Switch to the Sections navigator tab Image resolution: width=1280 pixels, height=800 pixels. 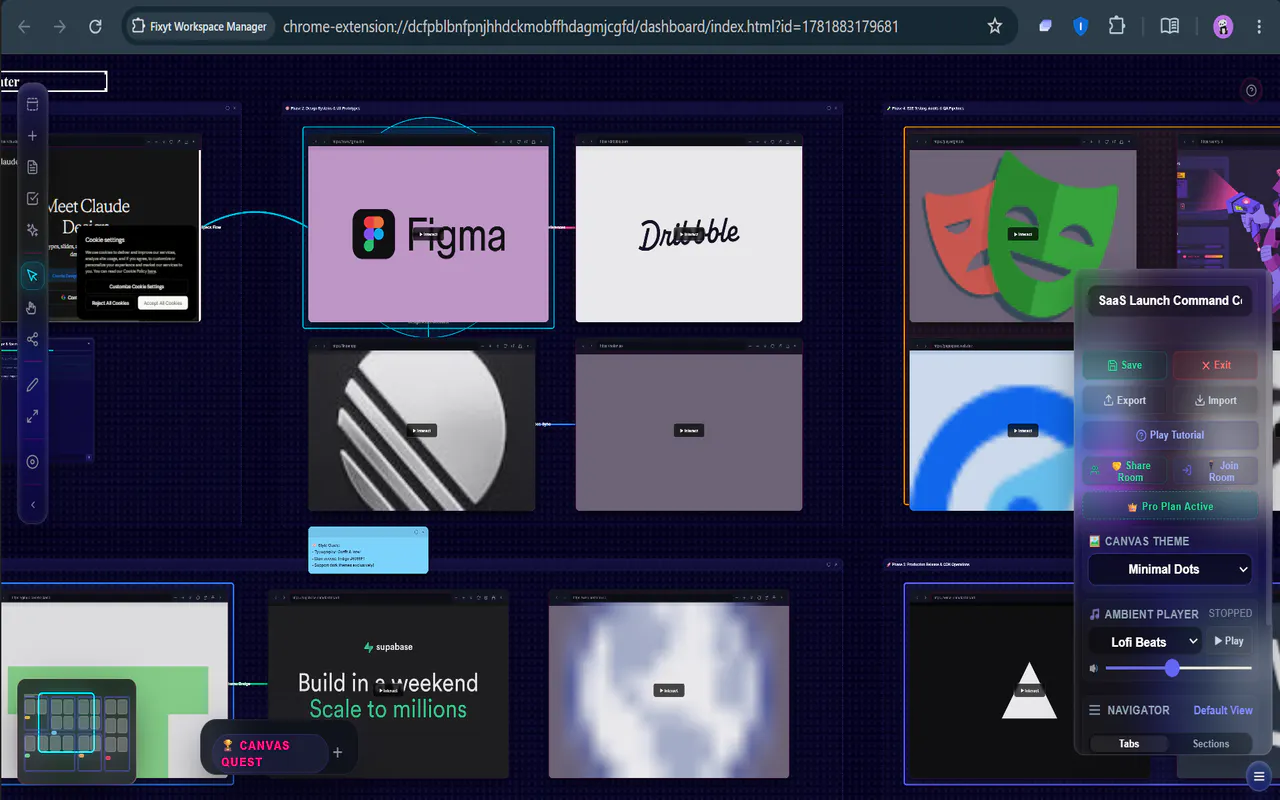pos(1211,744)
